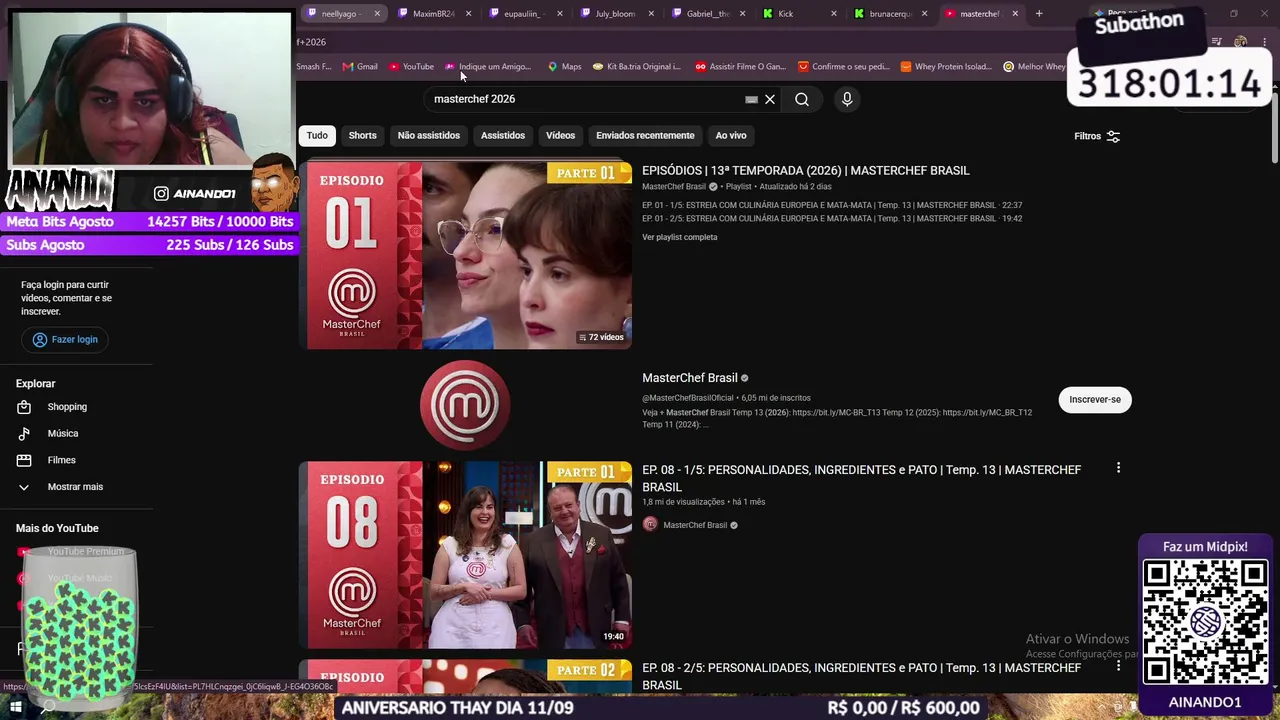The image size is (1280, 720).
Task: Open the EP. 01 - 1/5 playlist entry
Action: (x=832, y=205)
